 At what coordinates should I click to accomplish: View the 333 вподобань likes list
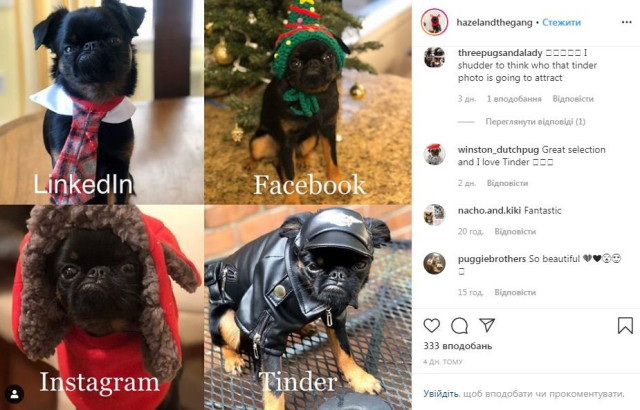pos(458,346)
